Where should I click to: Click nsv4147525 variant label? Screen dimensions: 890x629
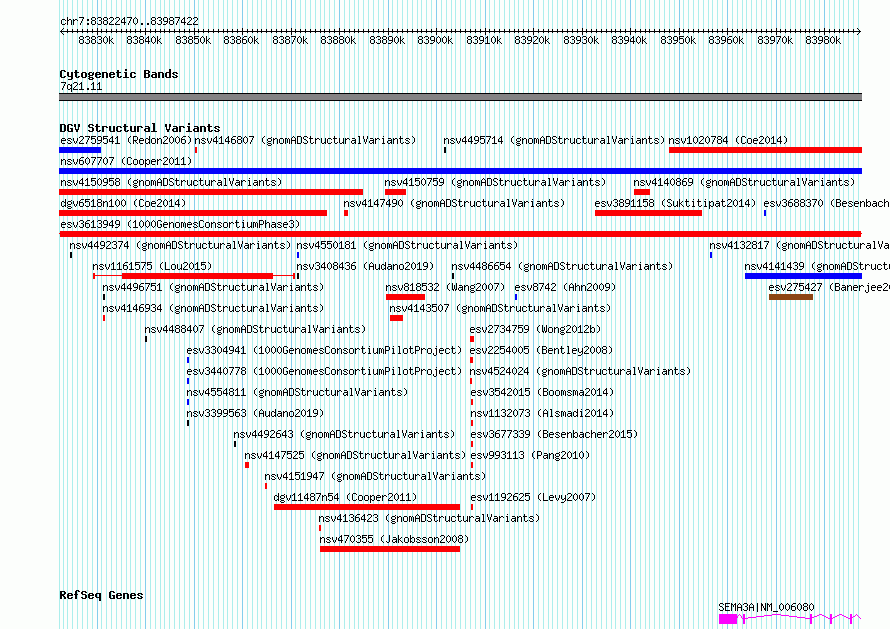tap(355, 455)
